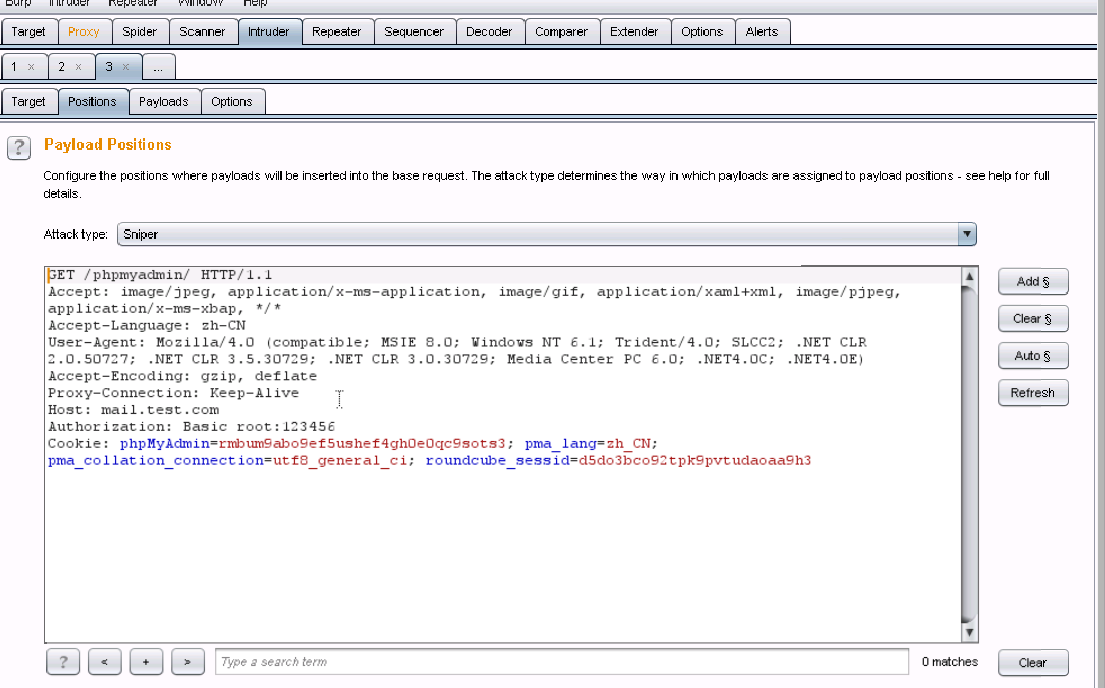Open the Intruder Options sub-tab
The height and width of the screenshot is (688, 1105).
pyautogui.click(x=232, y=102)
